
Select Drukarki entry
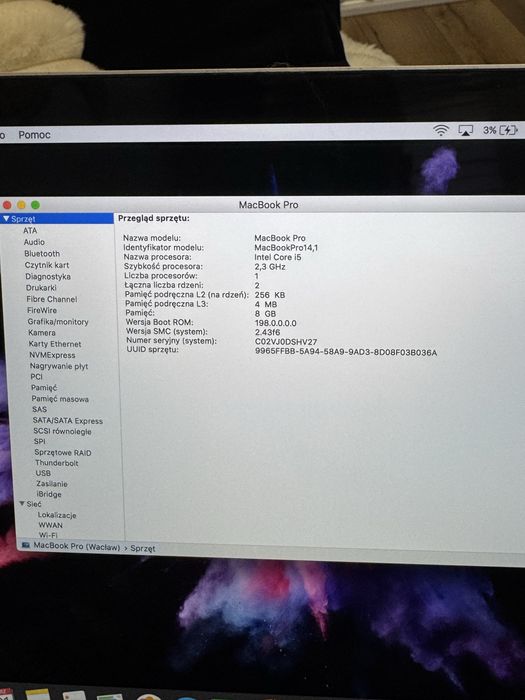41,288
